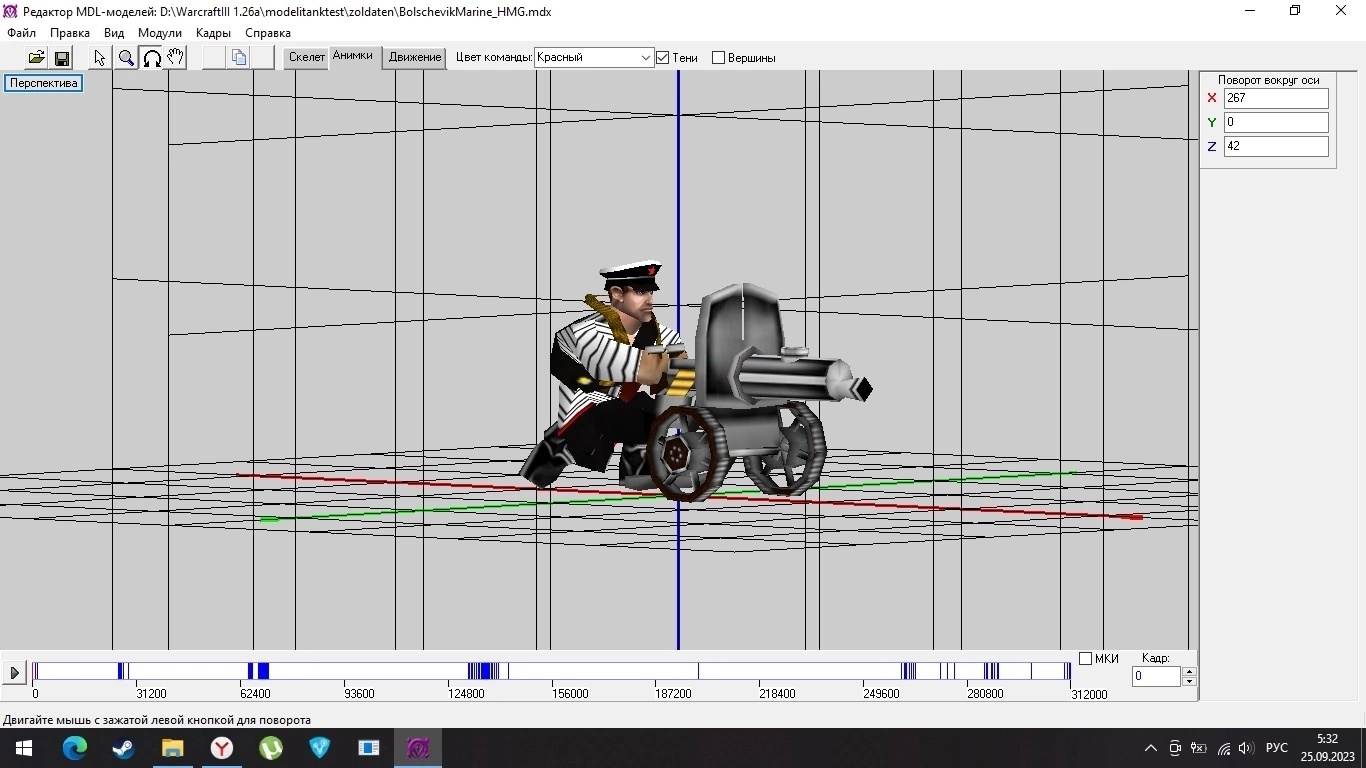Activate the magnifier zoom tool
Viewport: 1366px width, 768px height.
click(x=126, y=57)
